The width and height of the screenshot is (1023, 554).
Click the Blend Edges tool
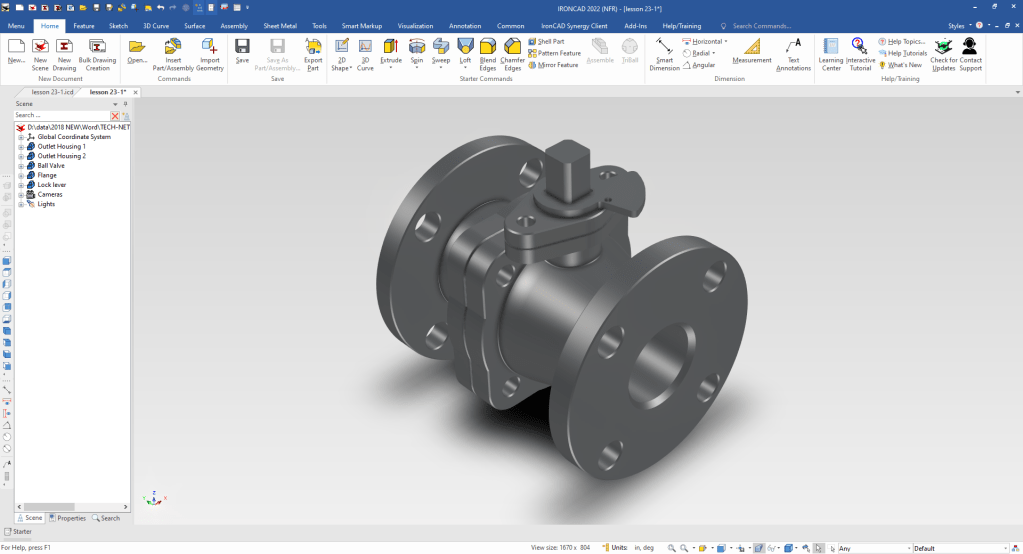488,46
